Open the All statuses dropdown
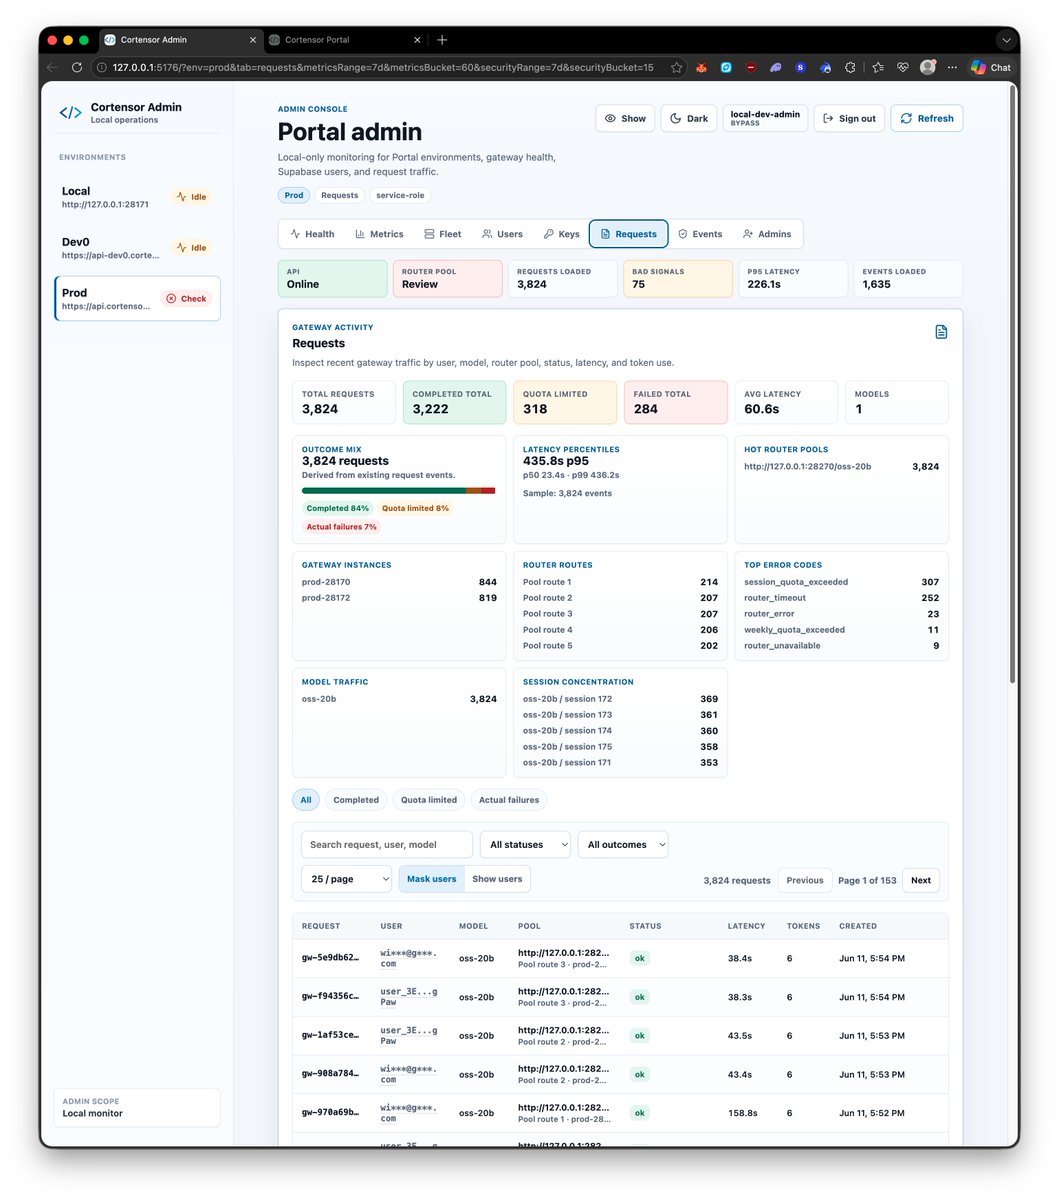 525,845
